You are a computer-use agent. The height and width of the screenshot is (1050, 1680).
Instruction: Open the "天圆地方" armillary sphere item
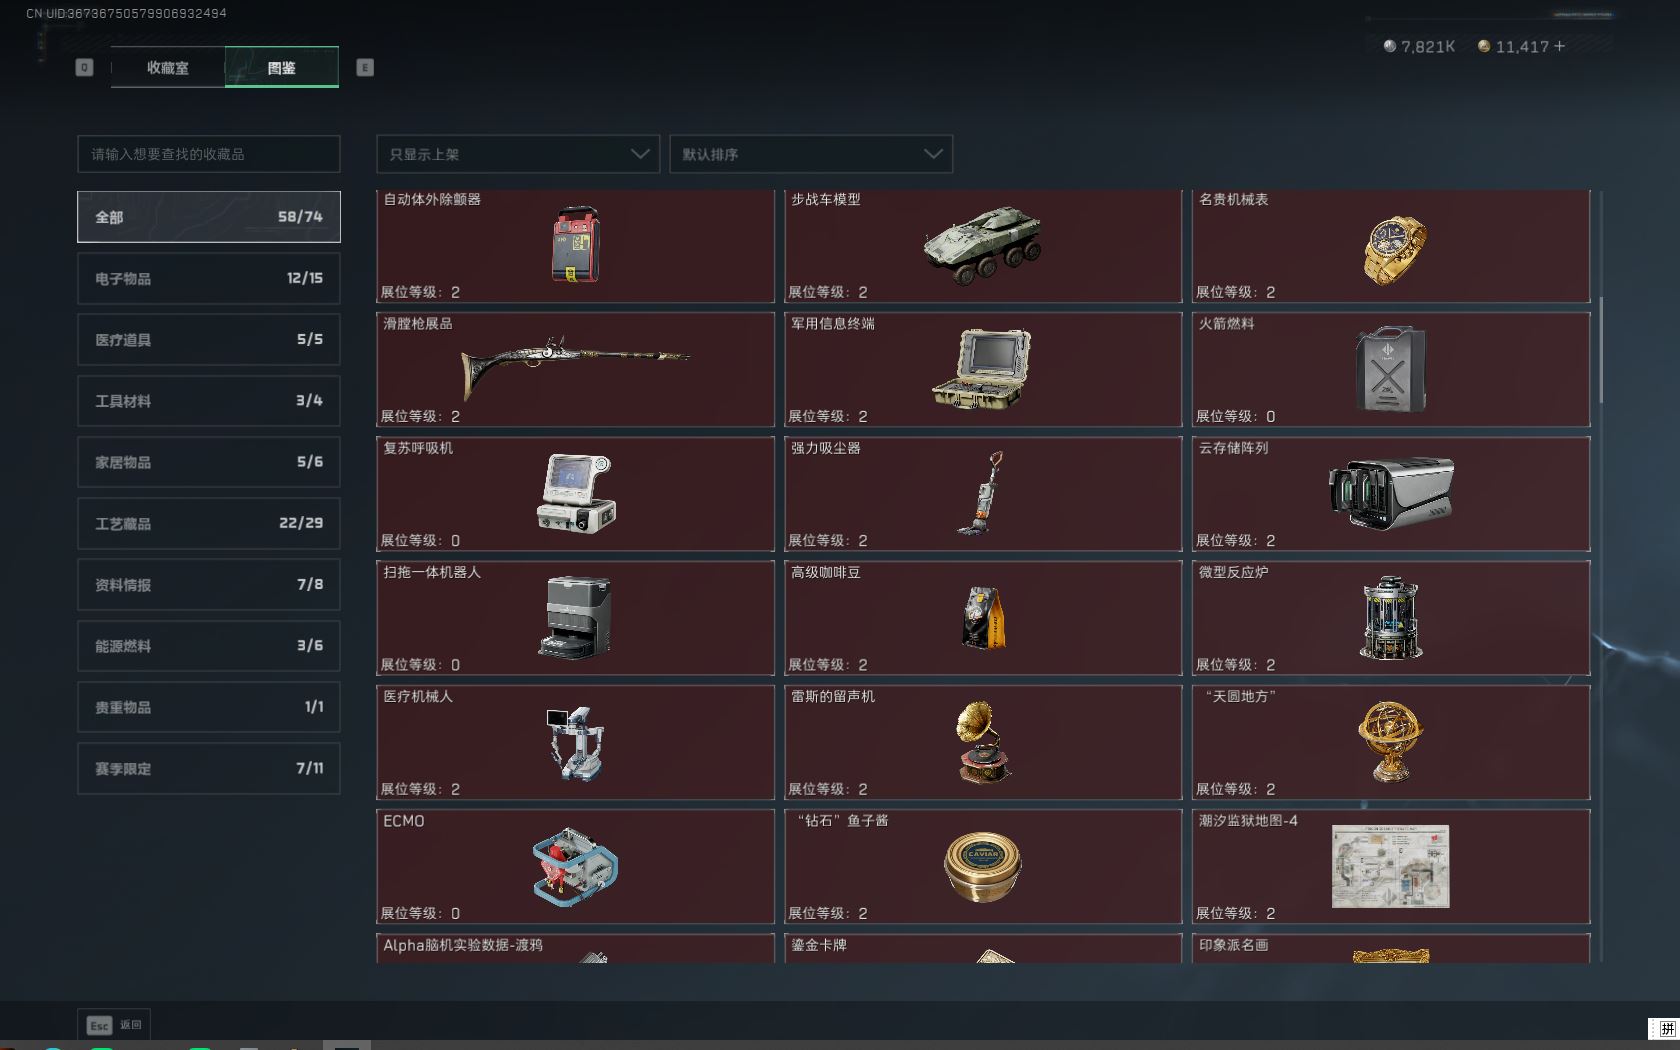pos(1390,742)
